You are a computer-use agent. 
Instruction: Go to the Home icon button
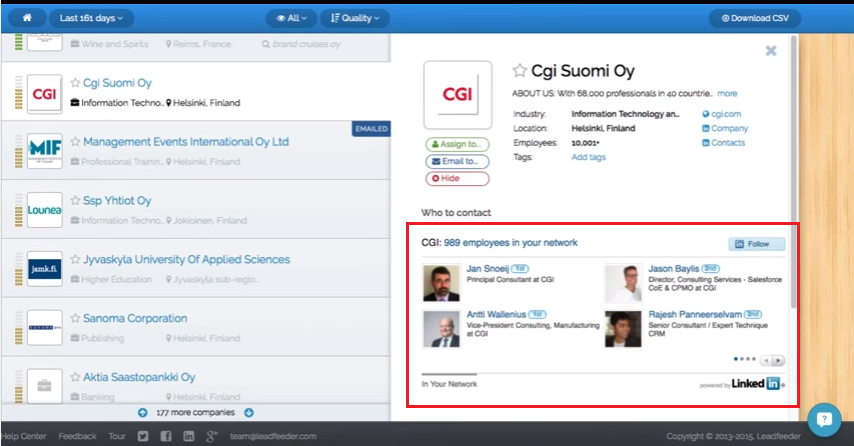coord(27,18)
